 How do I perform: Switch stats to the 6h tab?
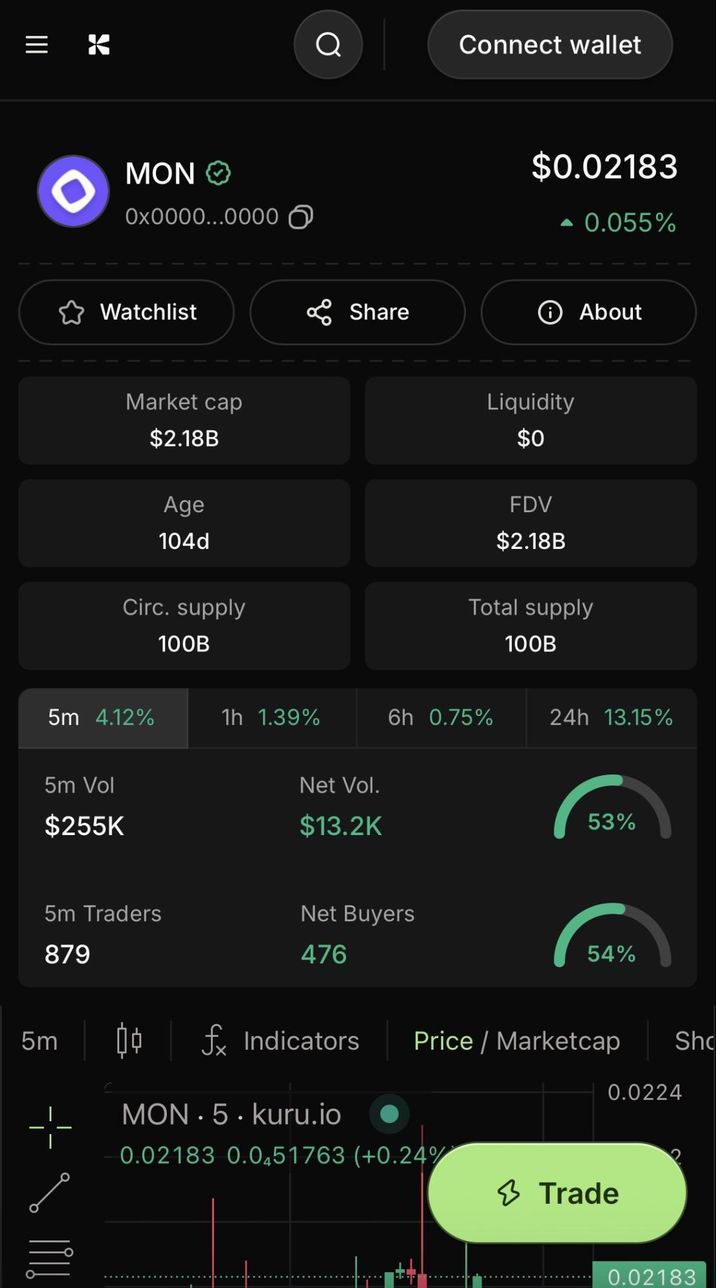coord(440,718)
